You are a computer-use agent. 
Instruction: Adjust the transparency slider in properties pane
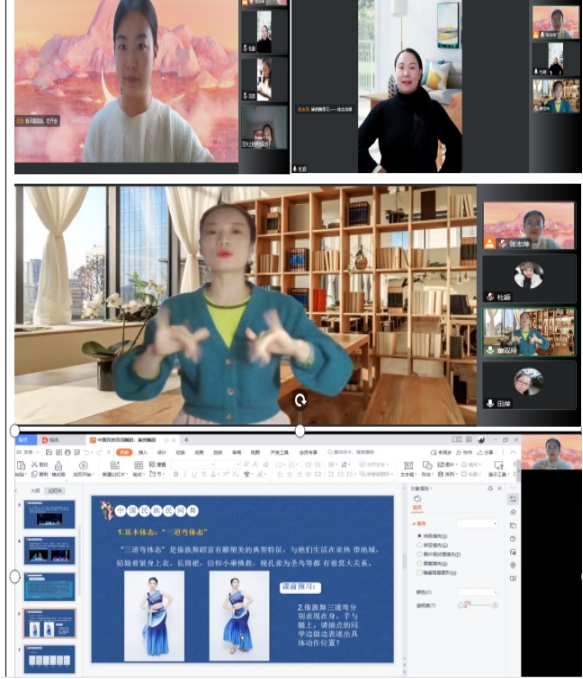(x=478, y=605)
